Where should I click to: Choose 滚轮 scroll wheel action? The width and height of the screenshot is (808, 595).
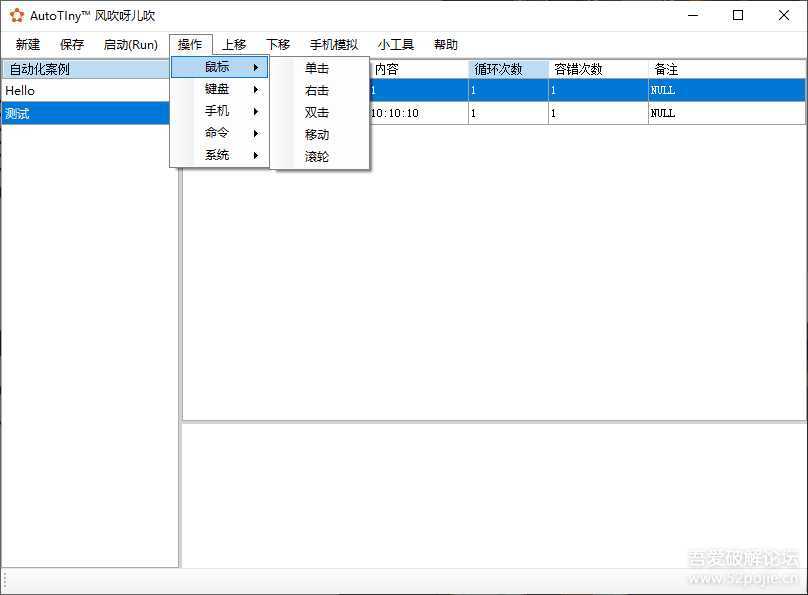tap(316, 156)
